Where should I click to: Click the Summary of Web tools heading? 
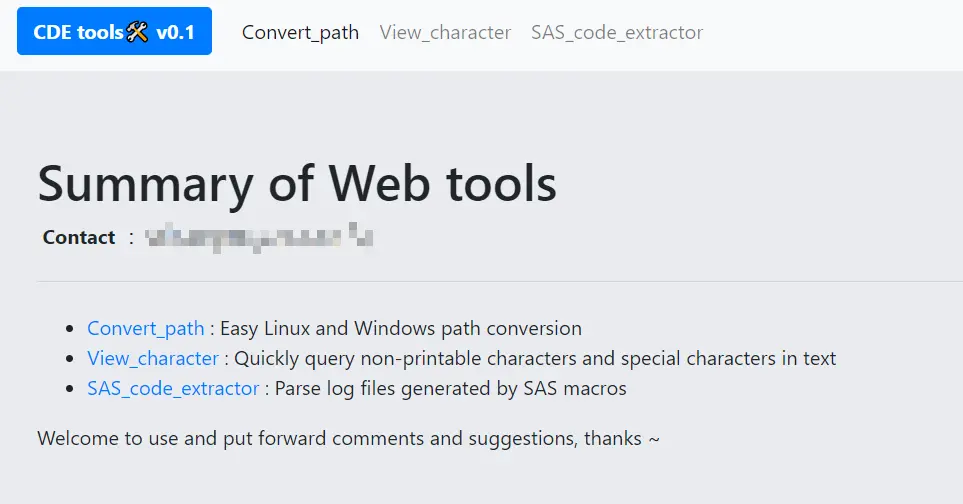(297, 183)
